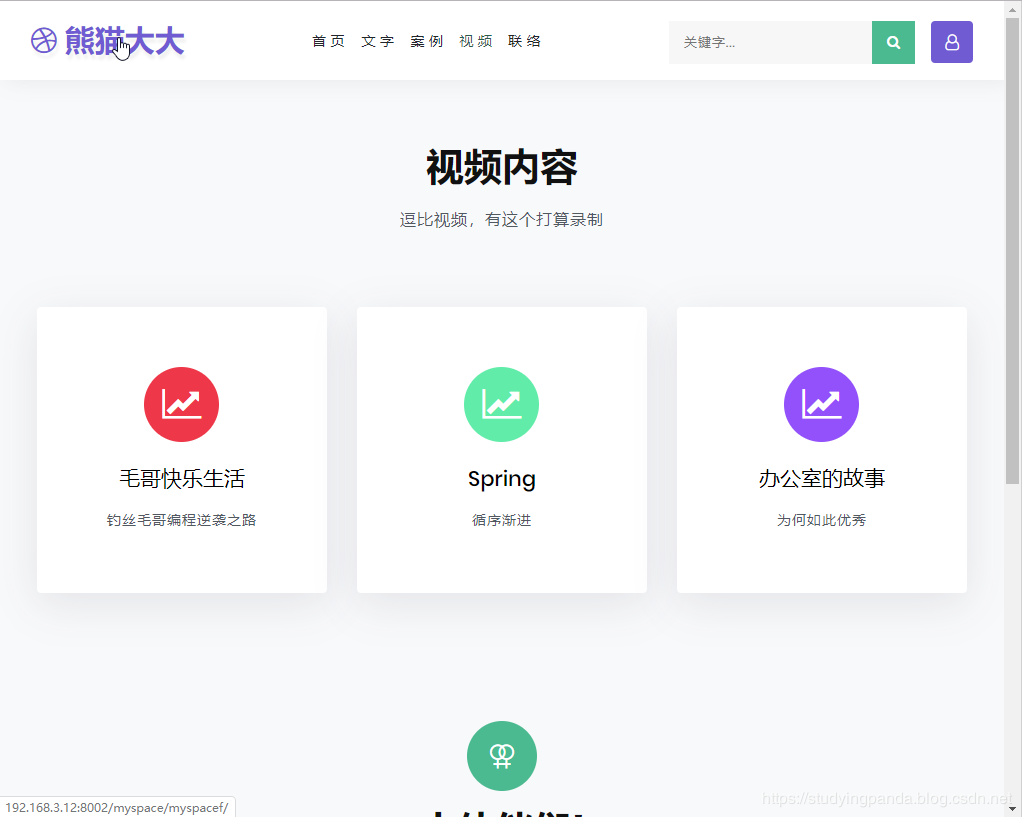Image resolution: width=1022 pixels, height=817 pixels.
Task: Open the 文字 navigation link
Action: pyautogui.click(x=377, y=41)
